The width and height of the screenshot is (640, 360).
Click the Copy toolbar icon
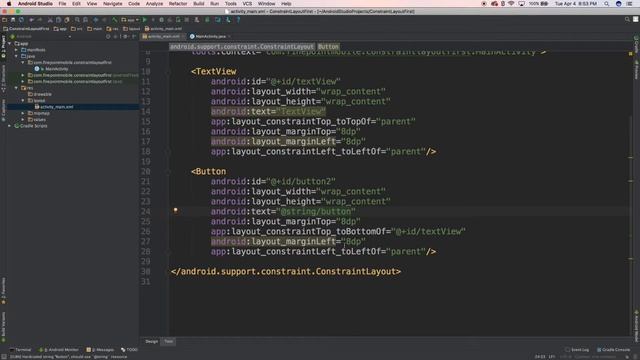(x=58, y=20)
